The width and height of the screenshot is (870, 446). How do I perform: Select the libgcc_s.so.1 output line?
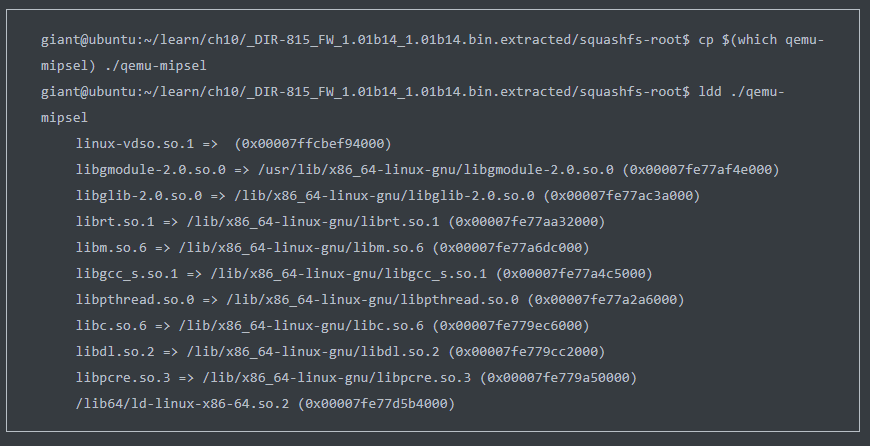364,273
